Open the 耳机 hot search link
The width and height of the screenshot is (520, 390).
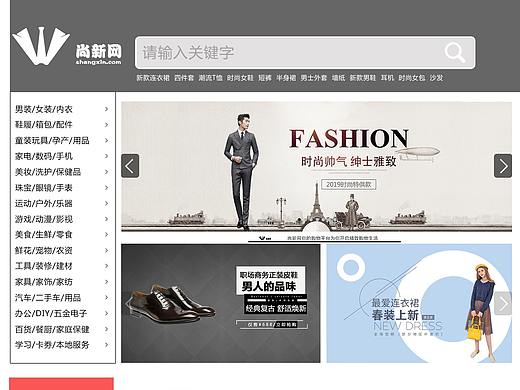coord(387,78)
